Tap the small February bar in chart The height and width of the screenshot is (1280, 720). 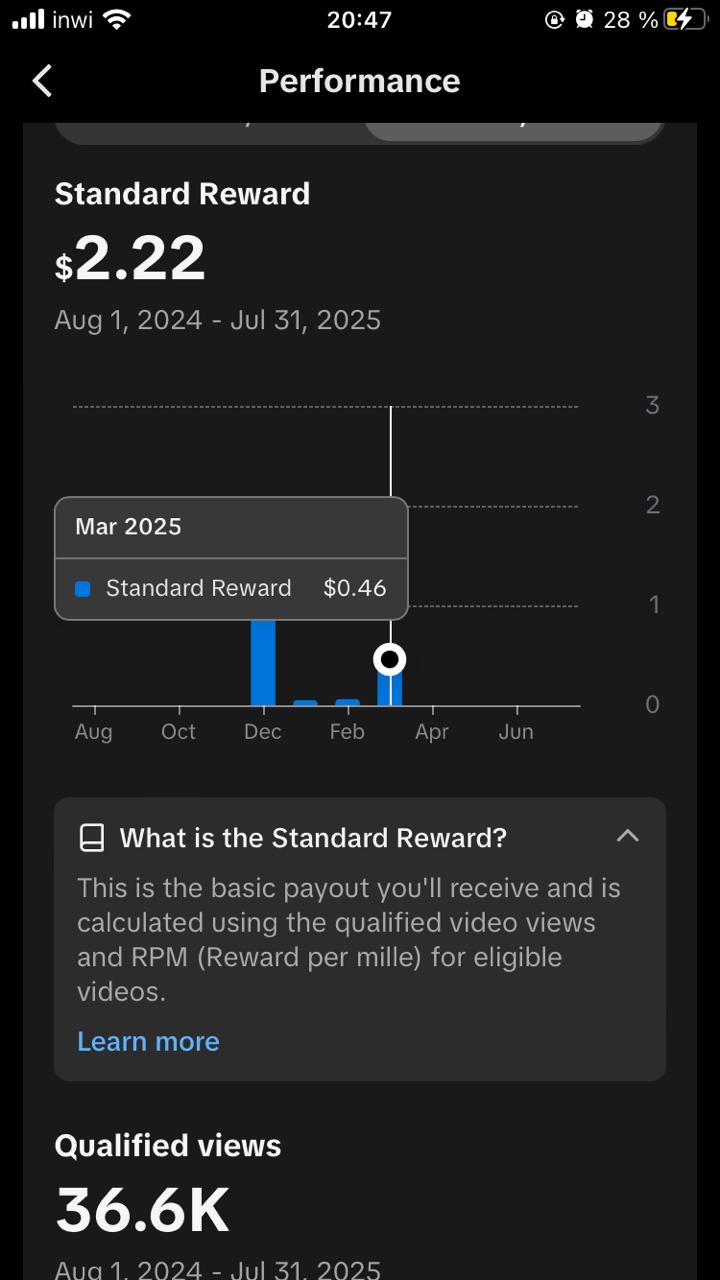pos(347,702)
